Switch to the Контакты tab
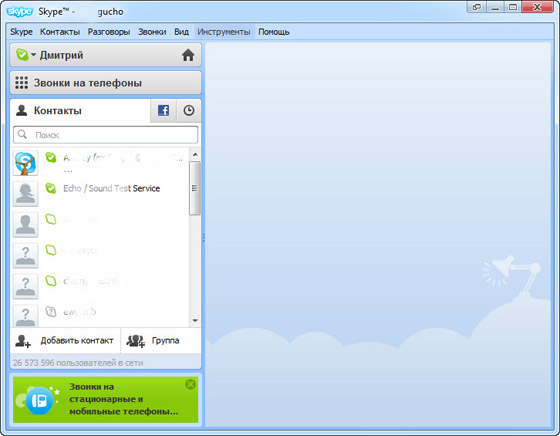This screenshot has width=560, height=436. (x=80, y=111)
